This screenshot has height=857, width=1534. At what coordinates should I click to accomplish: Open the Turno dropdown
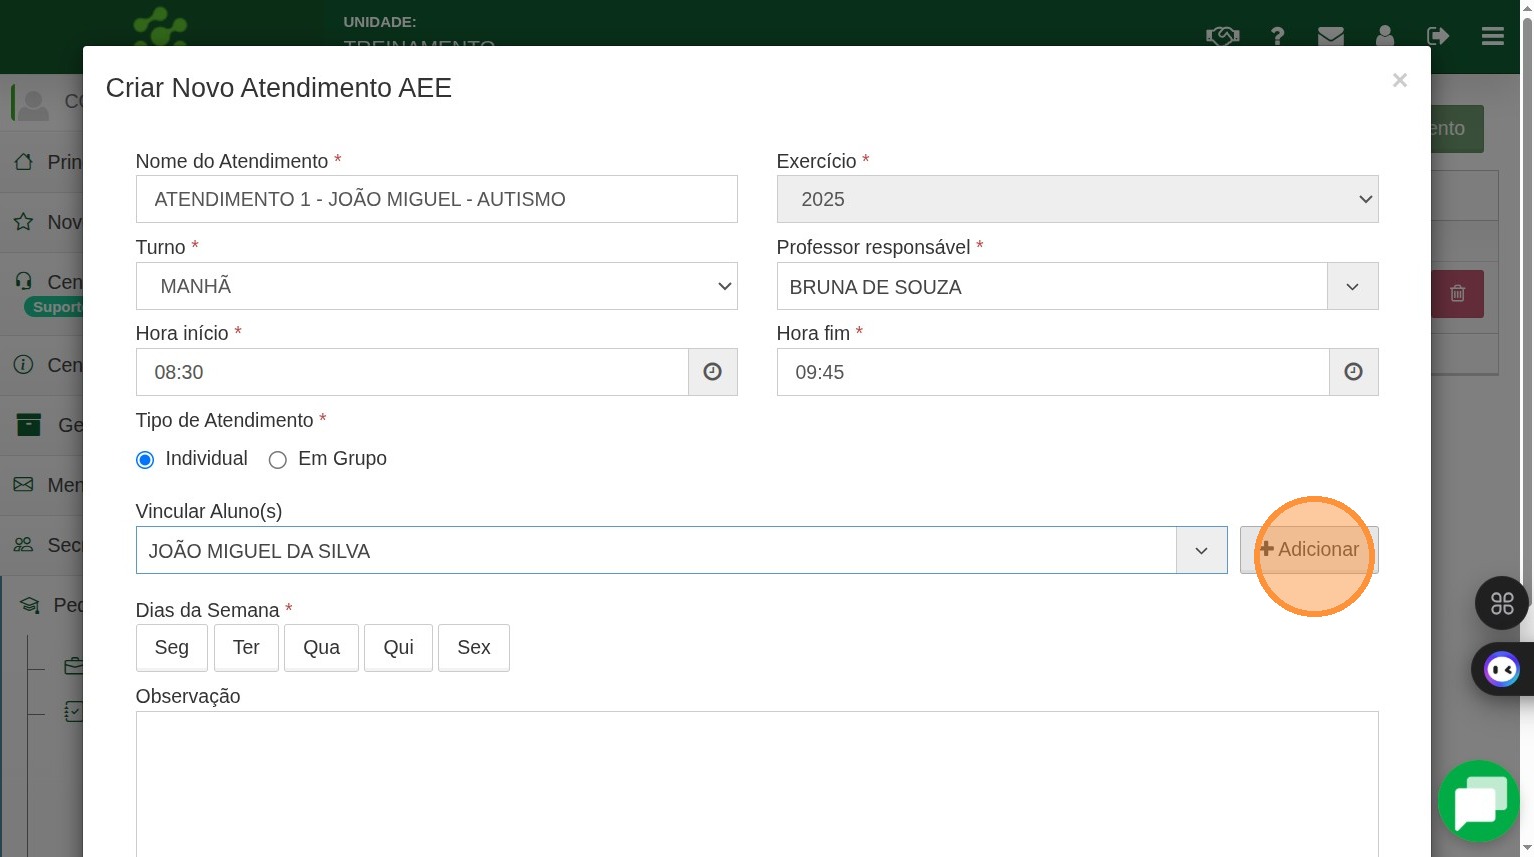point(436,286)
